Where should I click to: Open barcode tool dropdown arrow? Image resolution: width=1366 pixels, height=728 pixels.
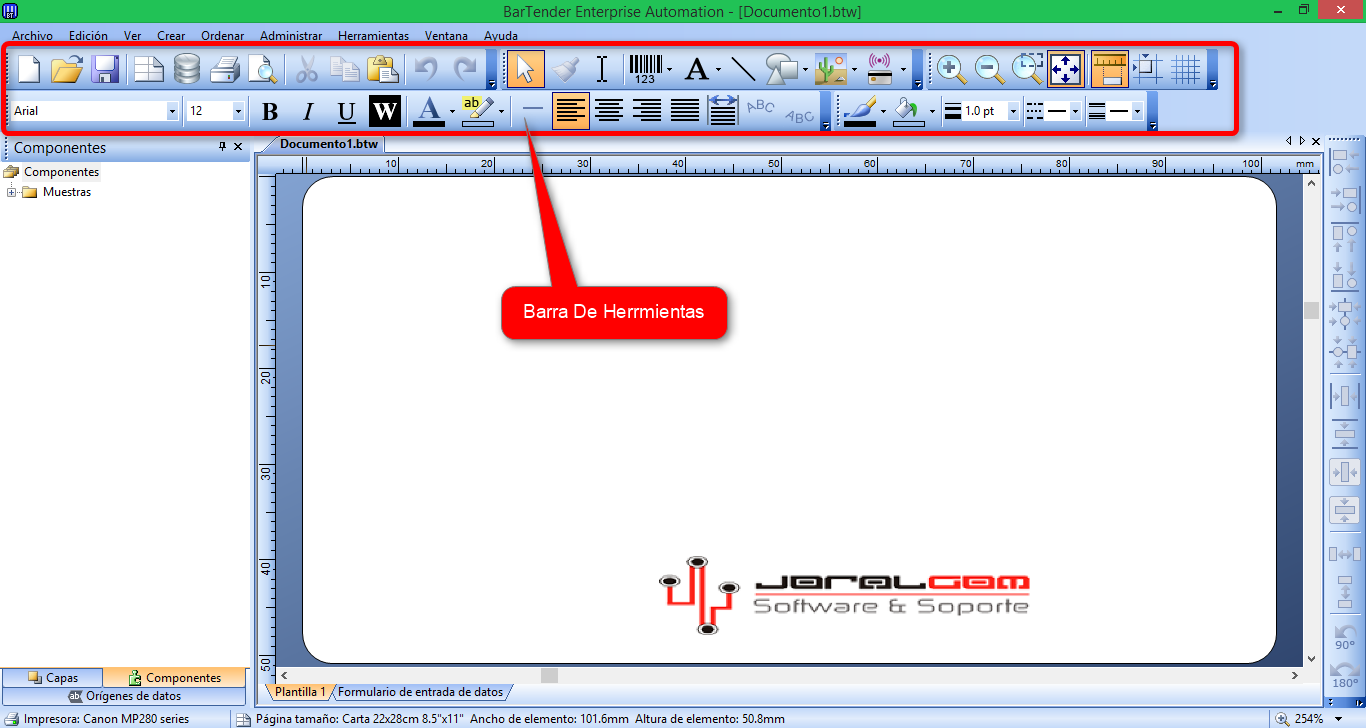[x=669, y=70]
